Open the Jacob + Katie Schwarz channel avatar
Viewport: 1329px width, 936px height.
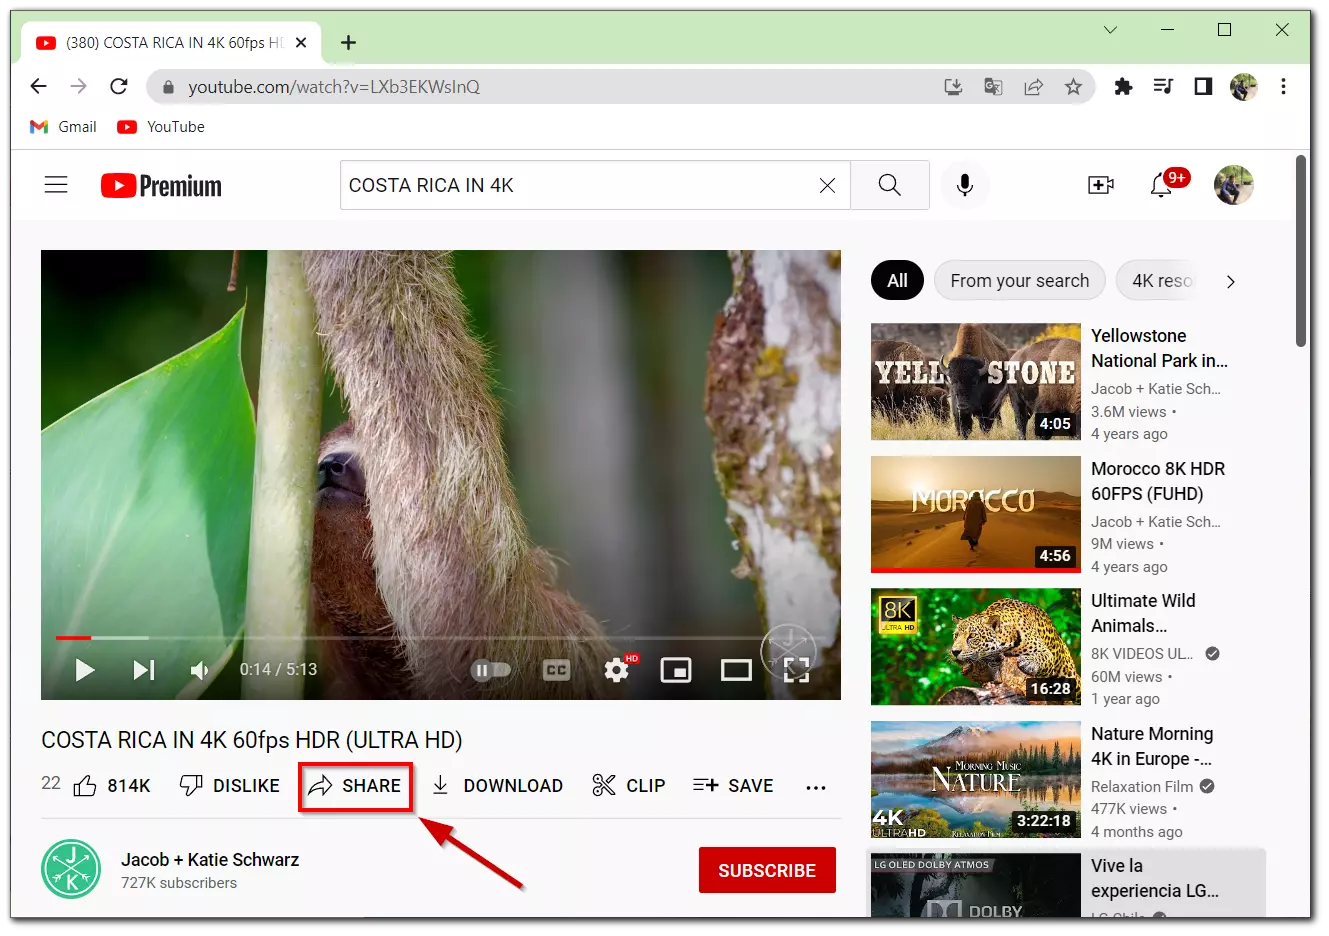click(71, 869)
